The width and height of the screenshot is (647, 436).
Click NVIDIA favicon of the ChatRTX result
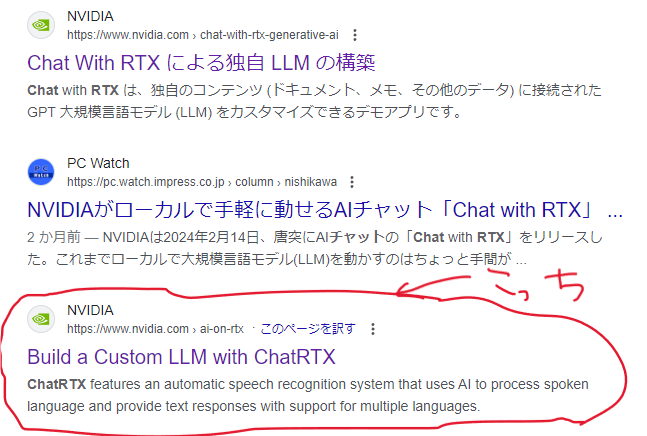click(x=41, y=319)
